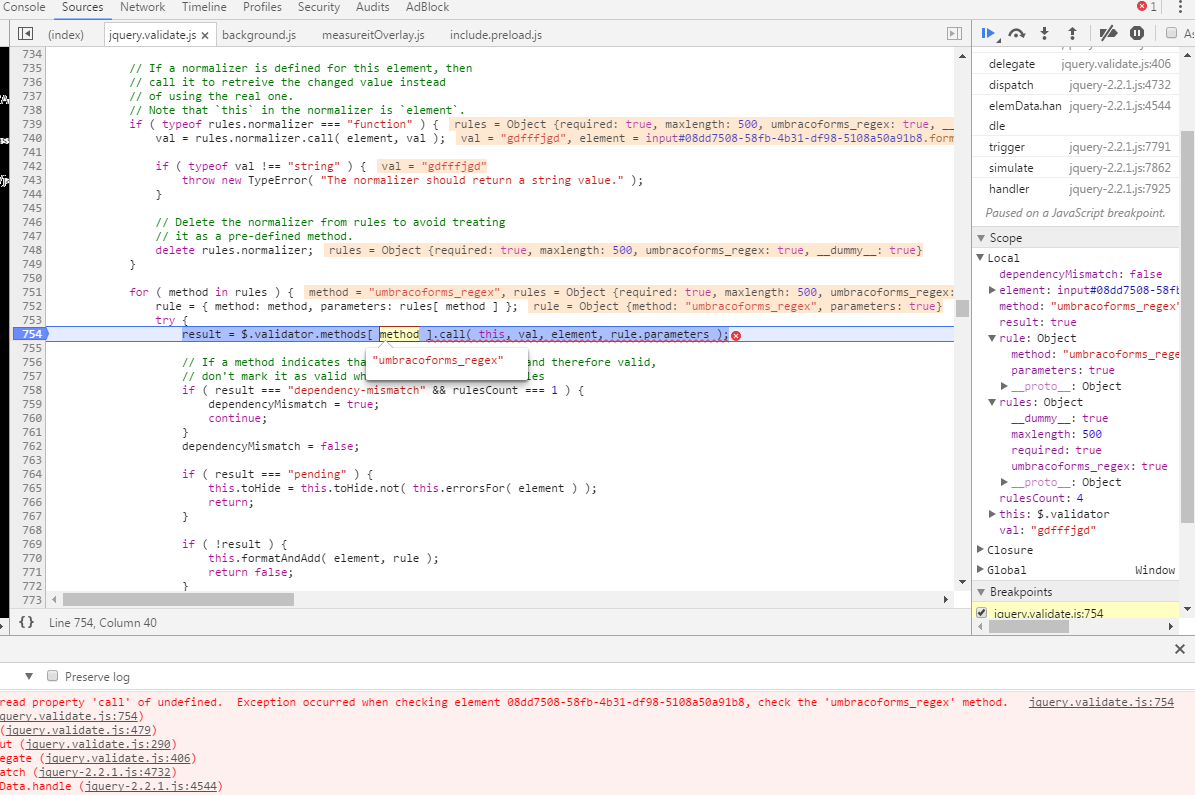Switch to the (index) file tab
This screenshot has height=795, width=1195.
66,35
